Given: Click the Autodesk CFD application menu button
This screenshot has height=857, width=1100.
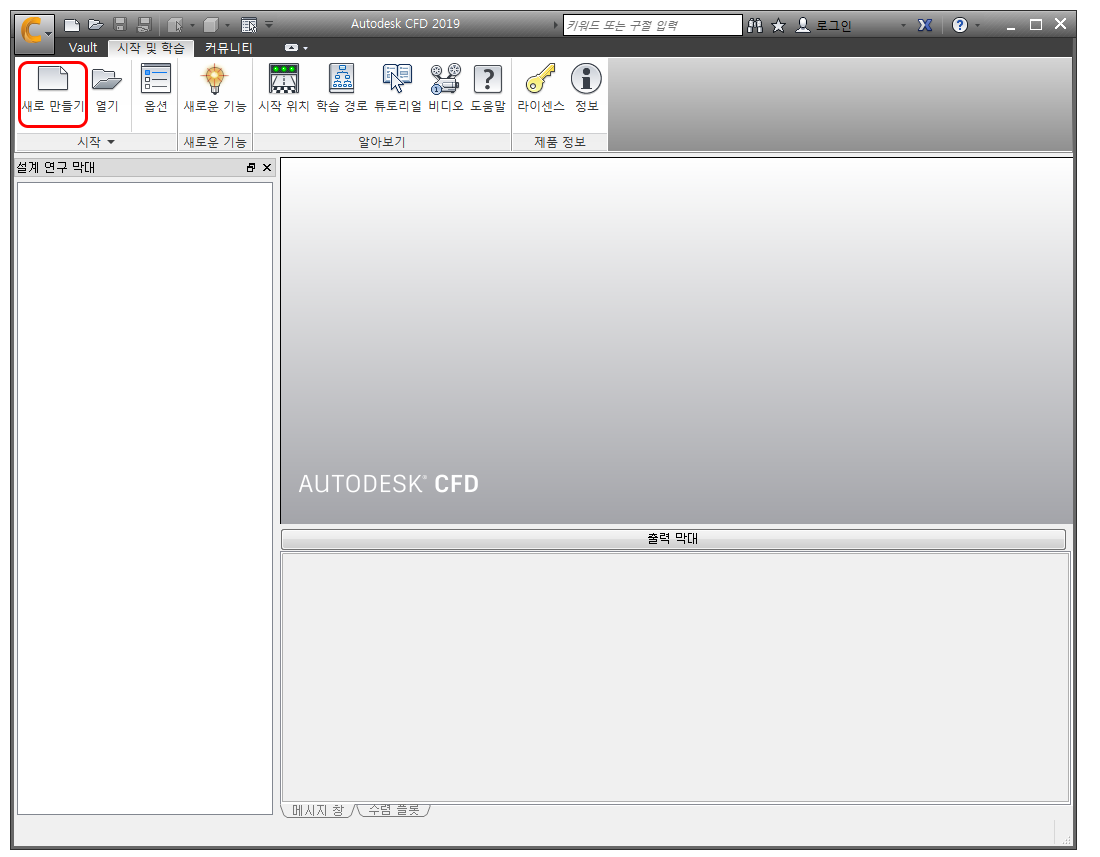Looking at the screenshot, I should click(34, 32).
